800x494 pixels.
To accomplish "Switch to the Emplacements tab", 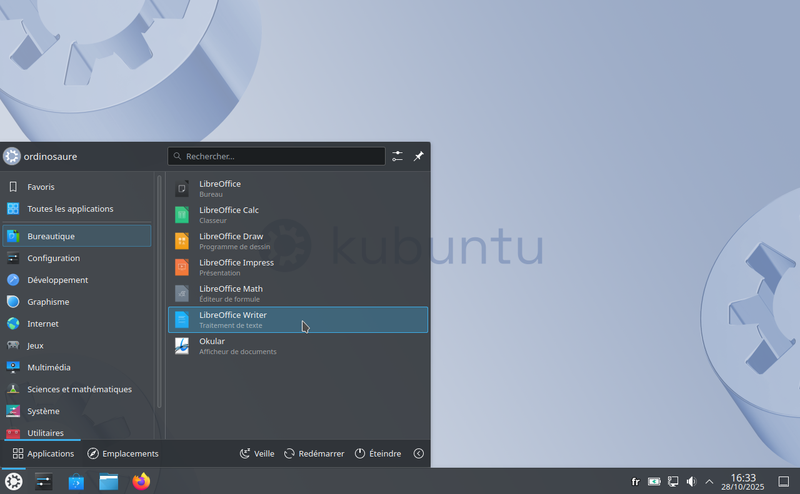I will (x=123, y=454).
